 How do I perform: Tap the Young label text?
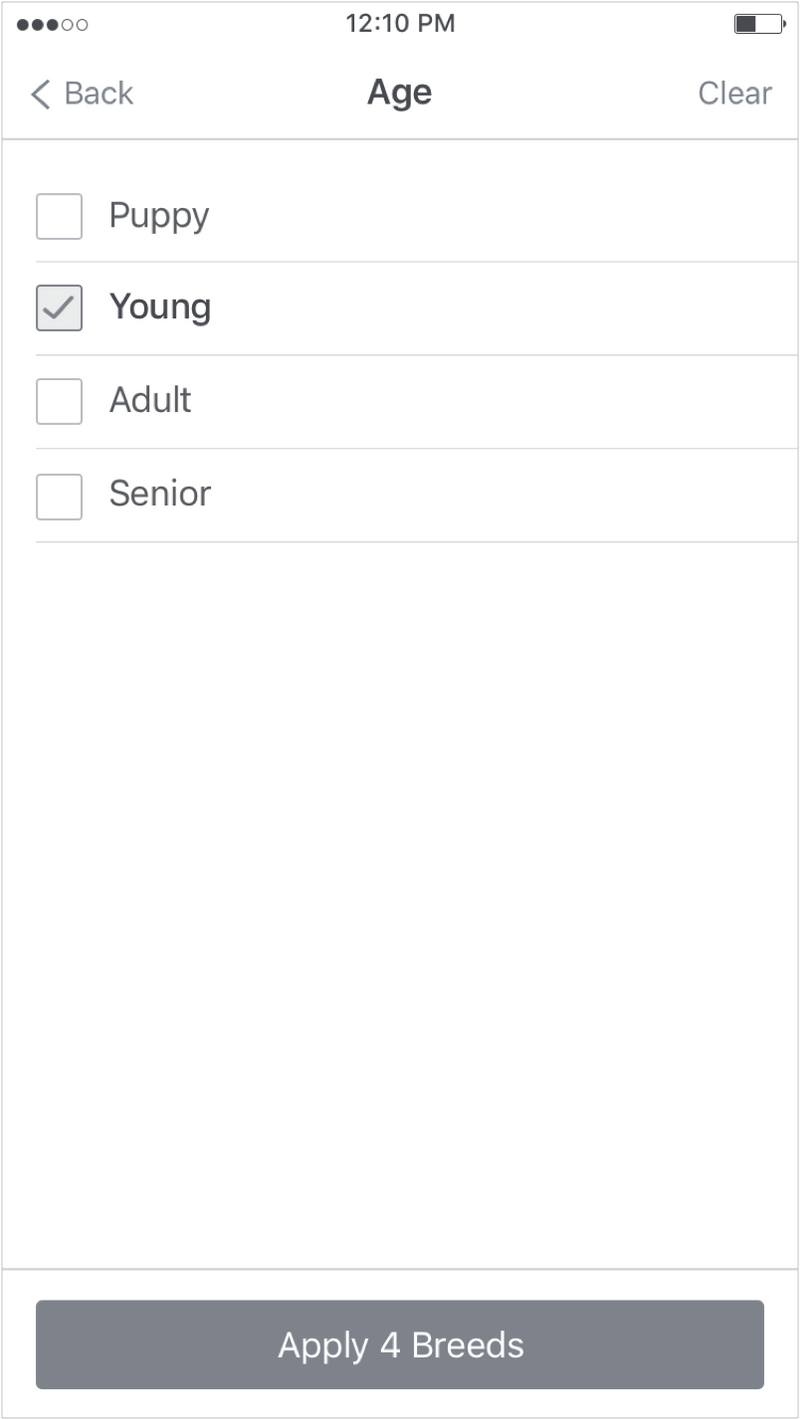point(160,307)
